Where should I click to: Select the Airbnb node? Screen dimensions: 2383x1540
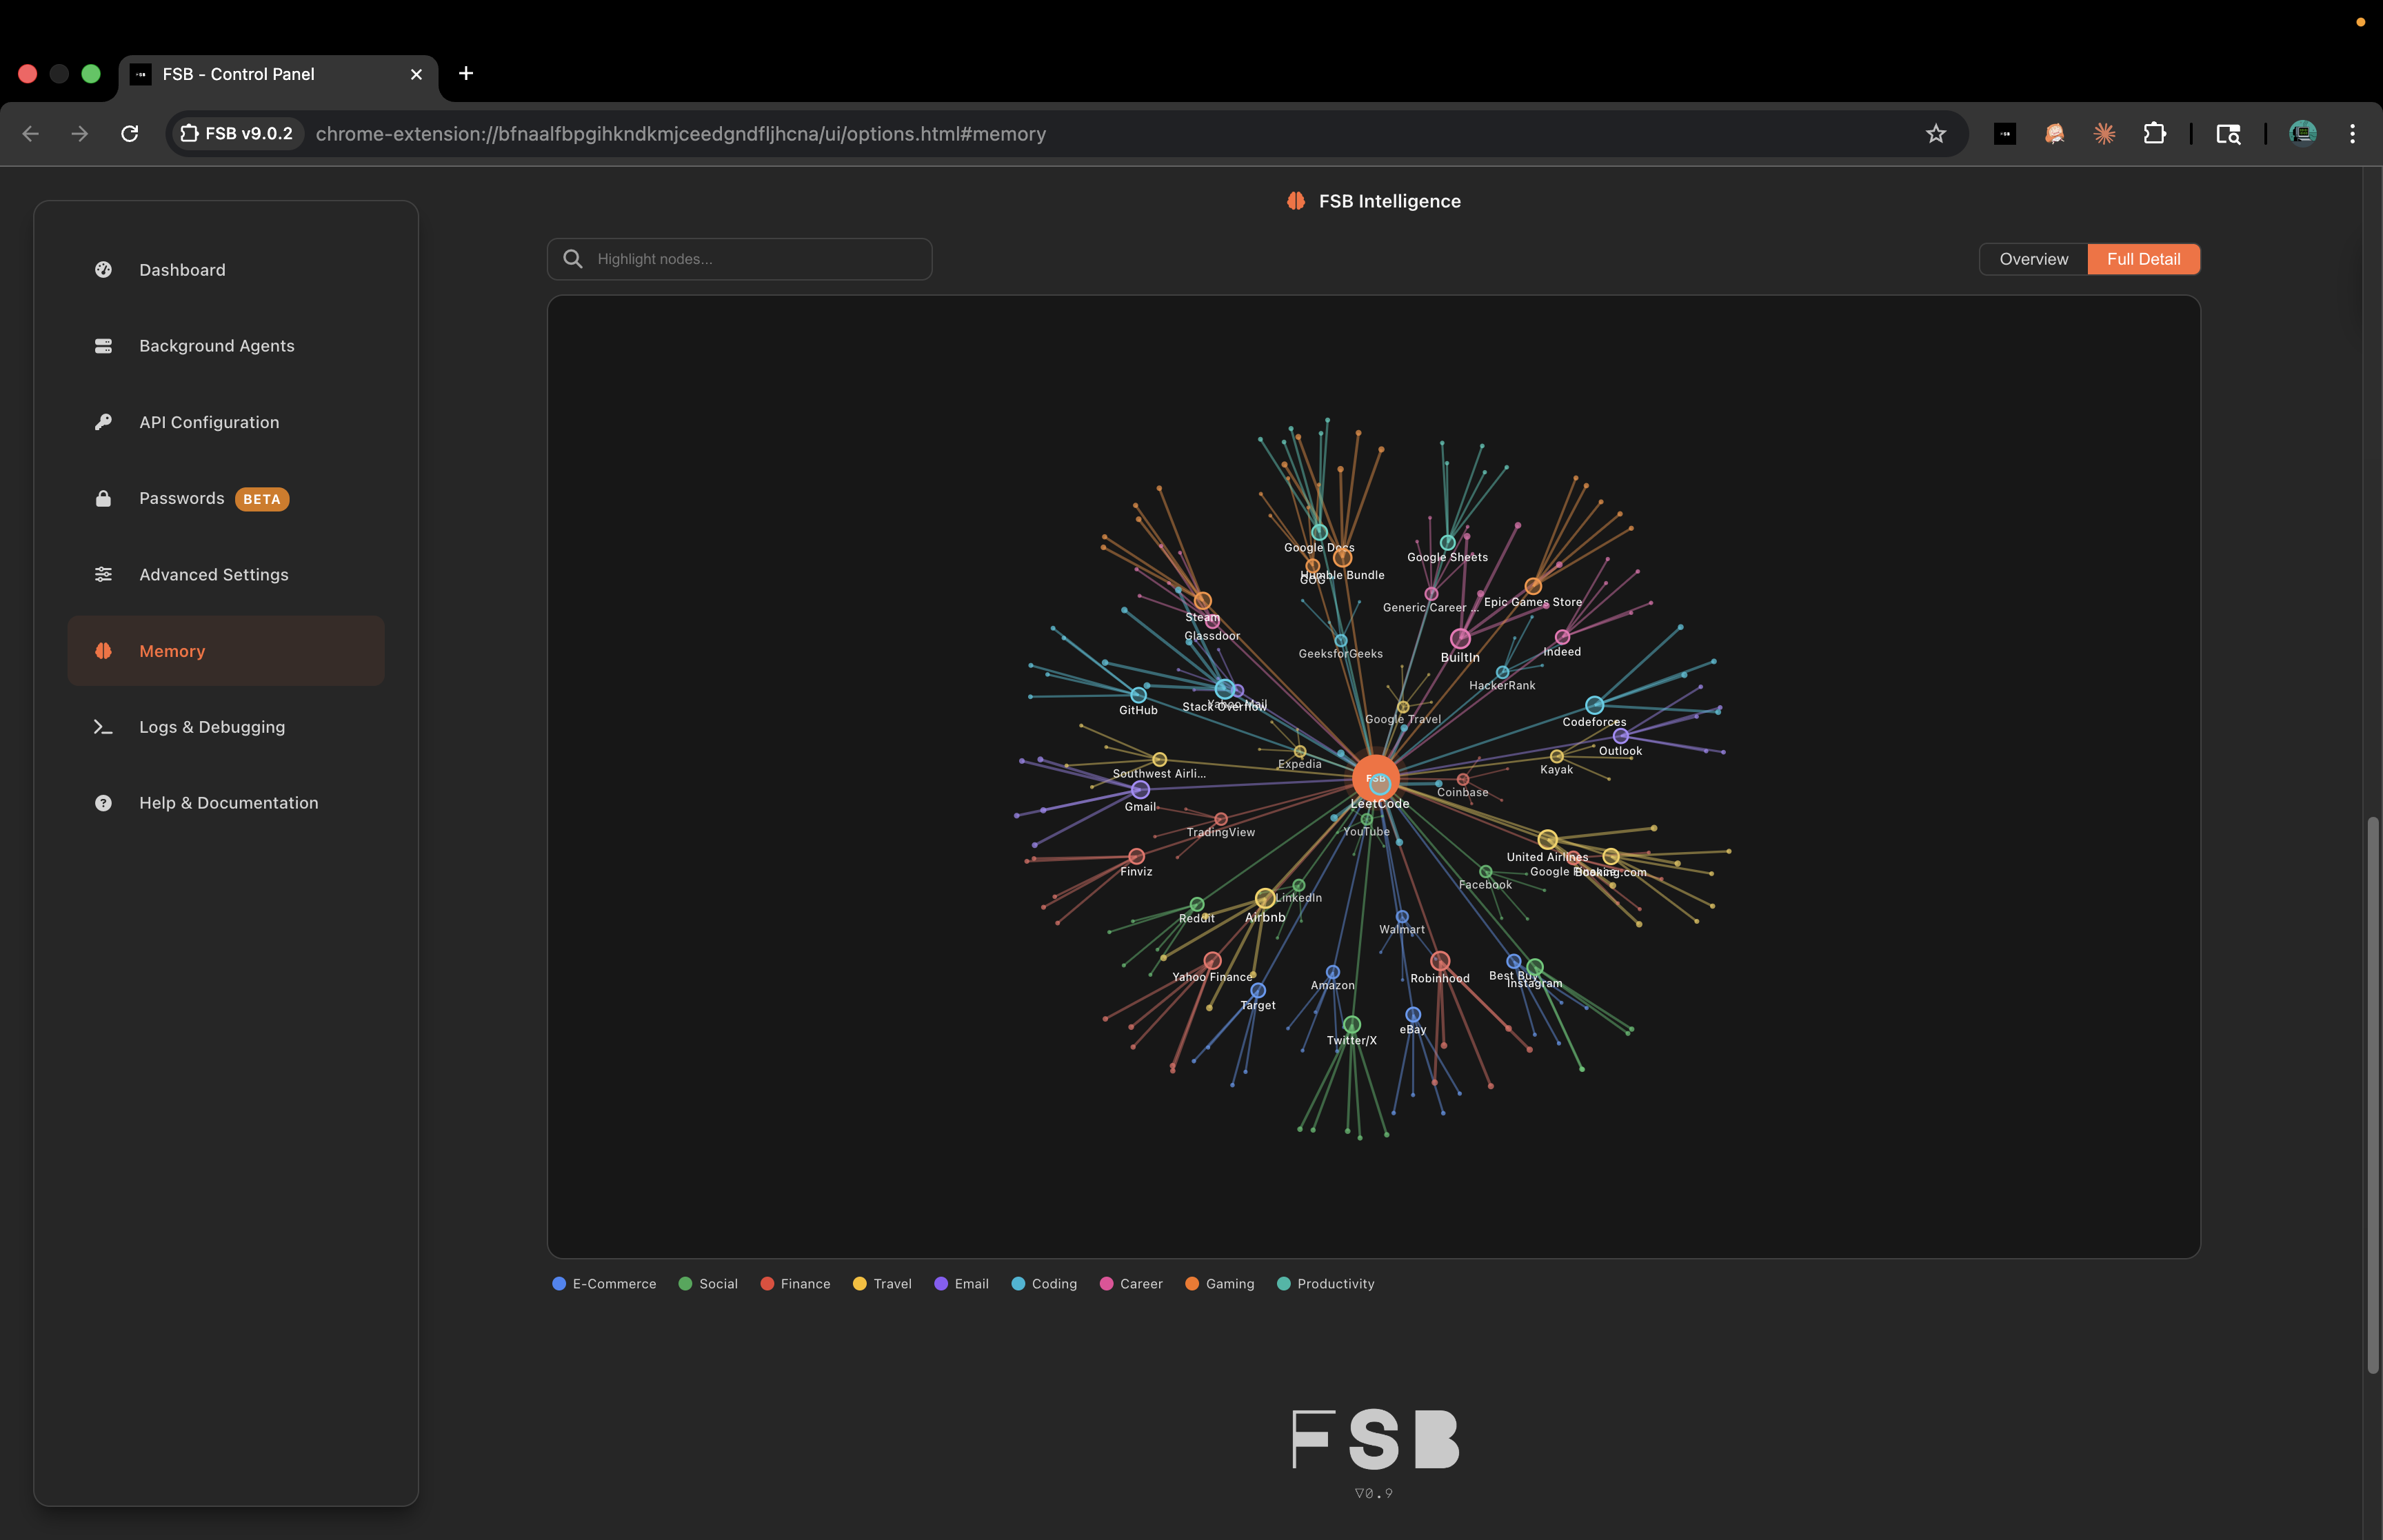tap(1265, 898)
